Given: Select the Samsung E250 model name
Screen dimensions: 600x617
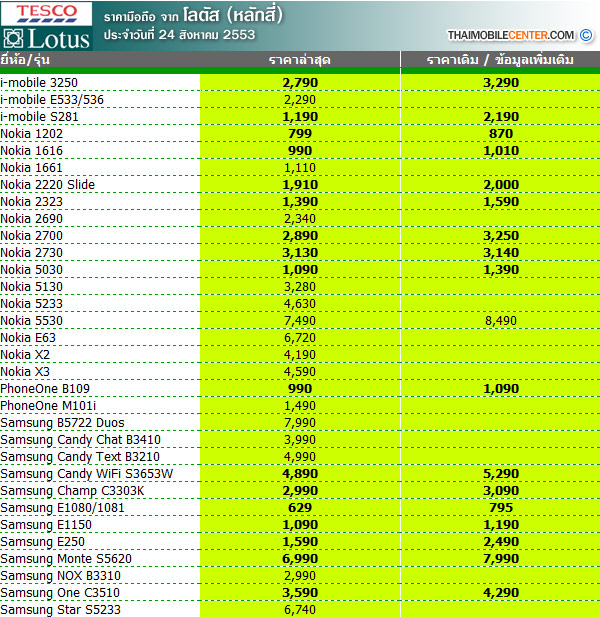Looking at the screenshot, I should (42, 541).
